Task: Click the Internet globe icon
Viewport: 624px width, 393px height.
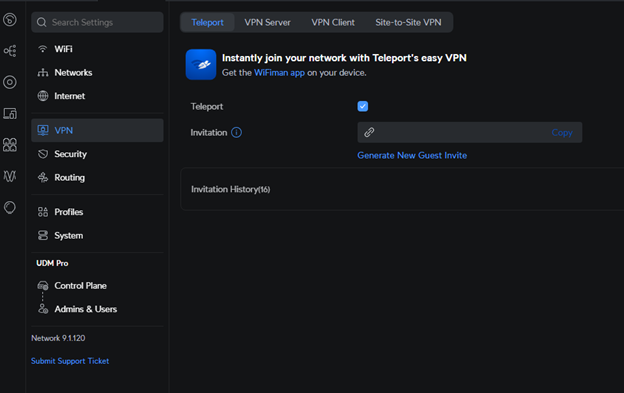Action: click(43, 96)
